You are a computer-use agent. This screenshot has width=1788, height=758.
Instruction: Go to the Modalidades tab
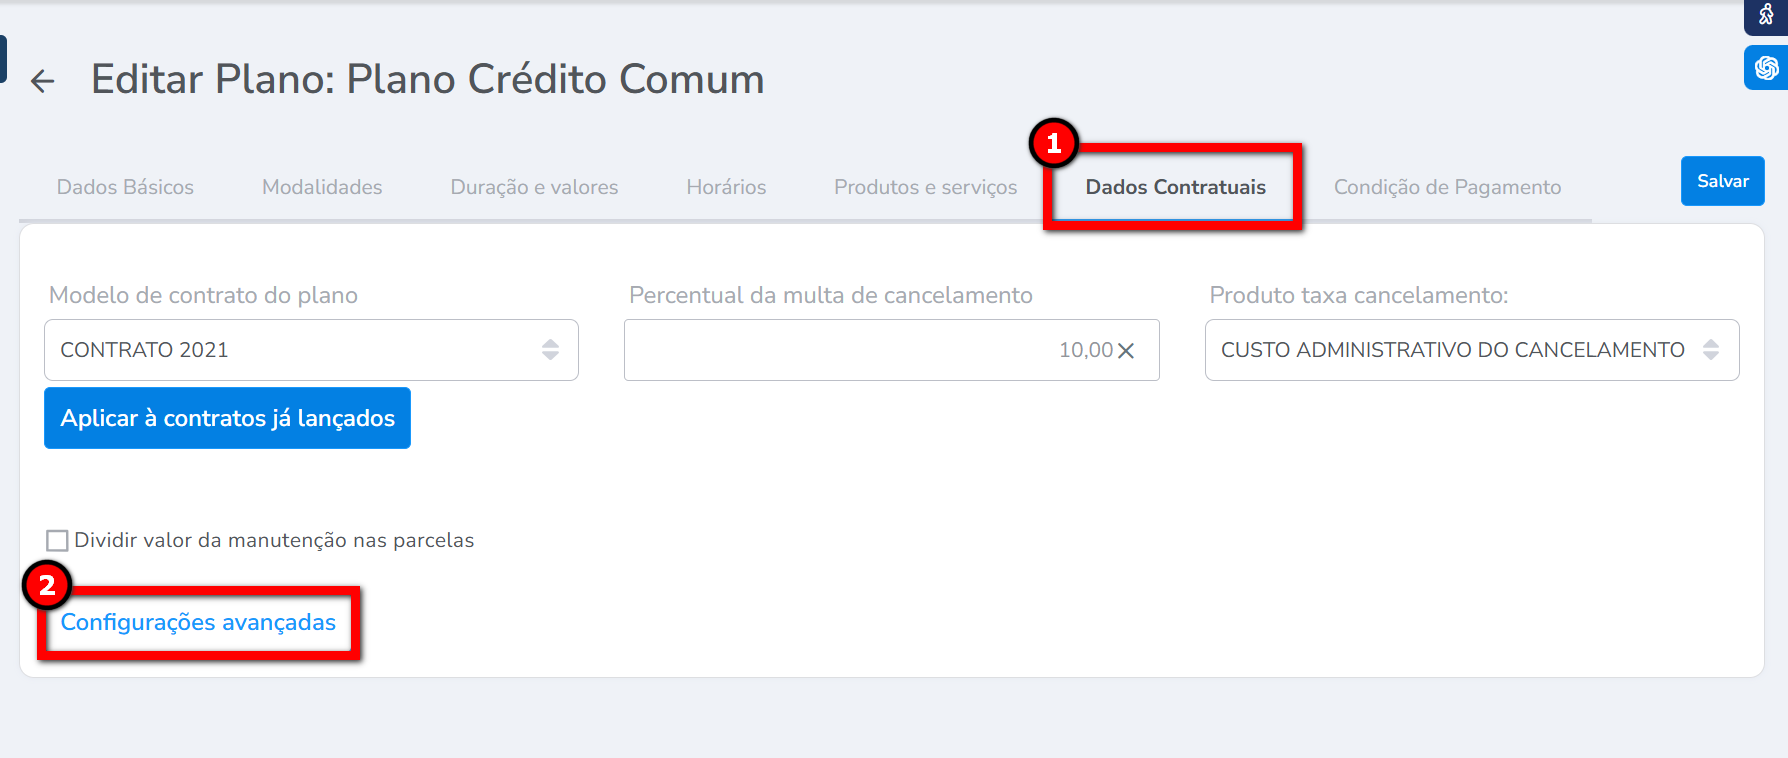coord(322,187)
